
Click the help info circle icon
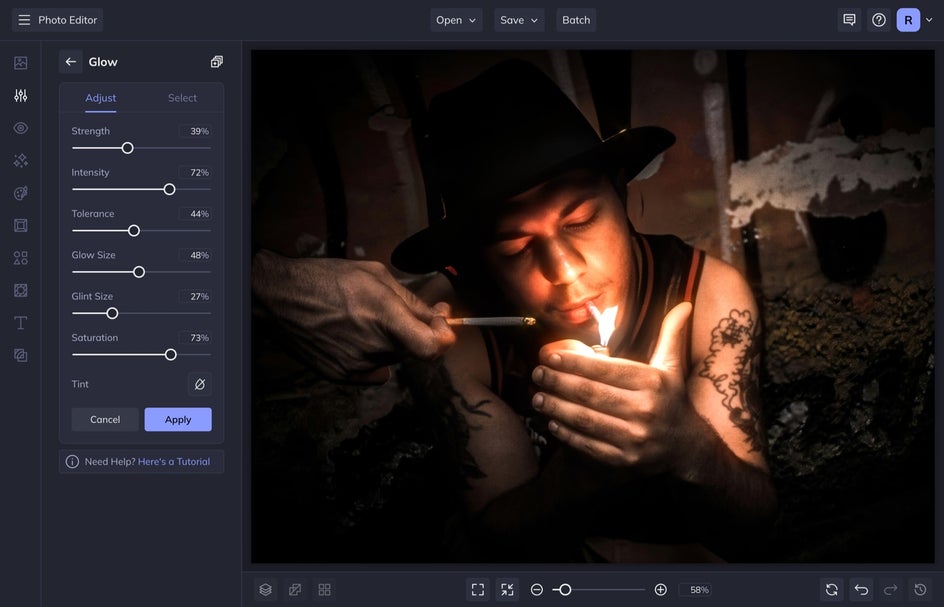[x=72, y=461]
